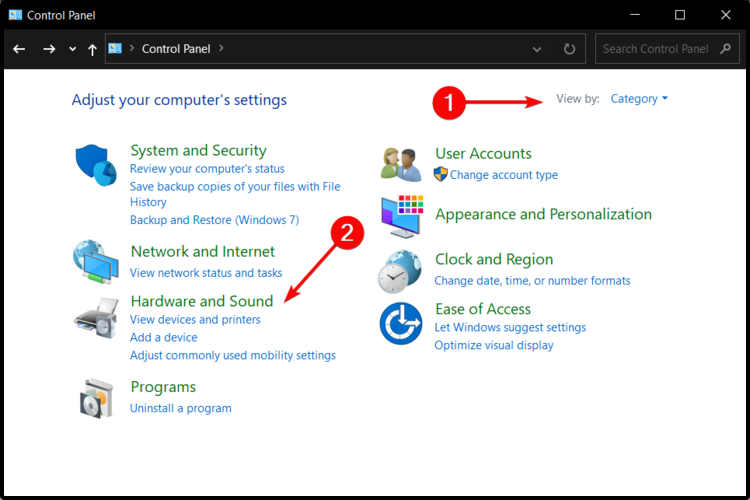Open the recent locations dropdown arrow
The height and width of the screenshot is (500, 750).
[x=72, y=49]
